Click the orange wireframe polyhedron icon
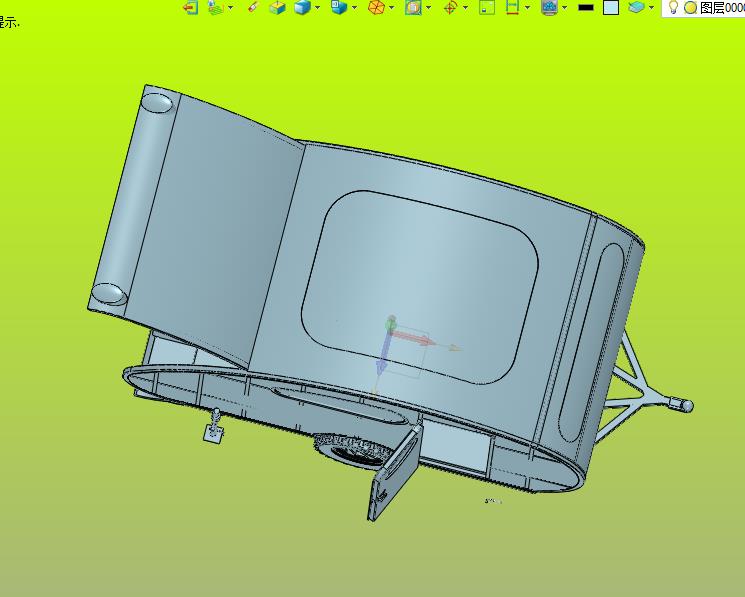The width and height of the screenshot is (745, 597). click(x=376, y=8)
